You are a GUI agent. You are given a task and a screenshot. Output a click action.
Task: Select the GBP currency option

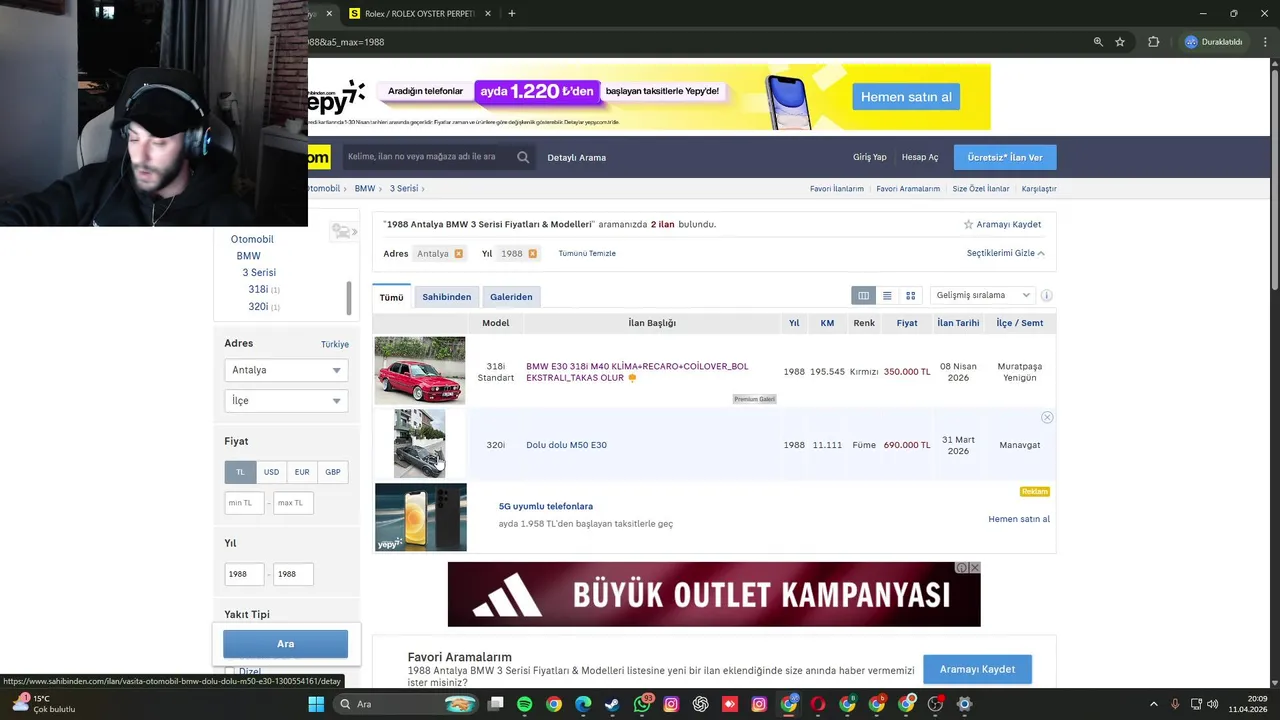pos(333,472)
